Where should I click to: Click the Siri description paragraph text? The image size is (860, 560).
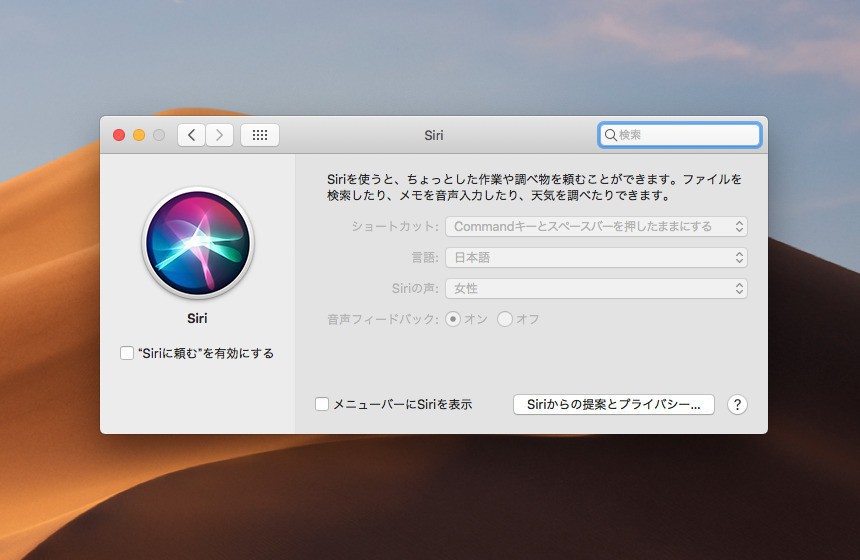[535, 188]
